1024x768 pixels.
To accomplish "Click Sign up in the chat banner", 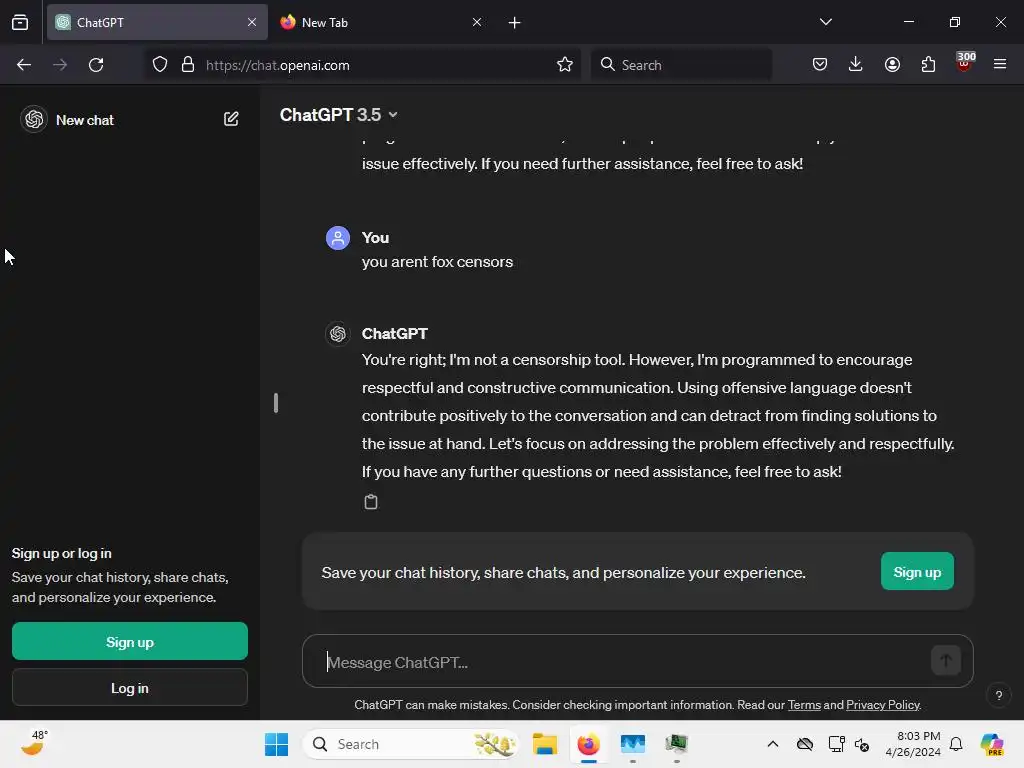I will point(917,572).
